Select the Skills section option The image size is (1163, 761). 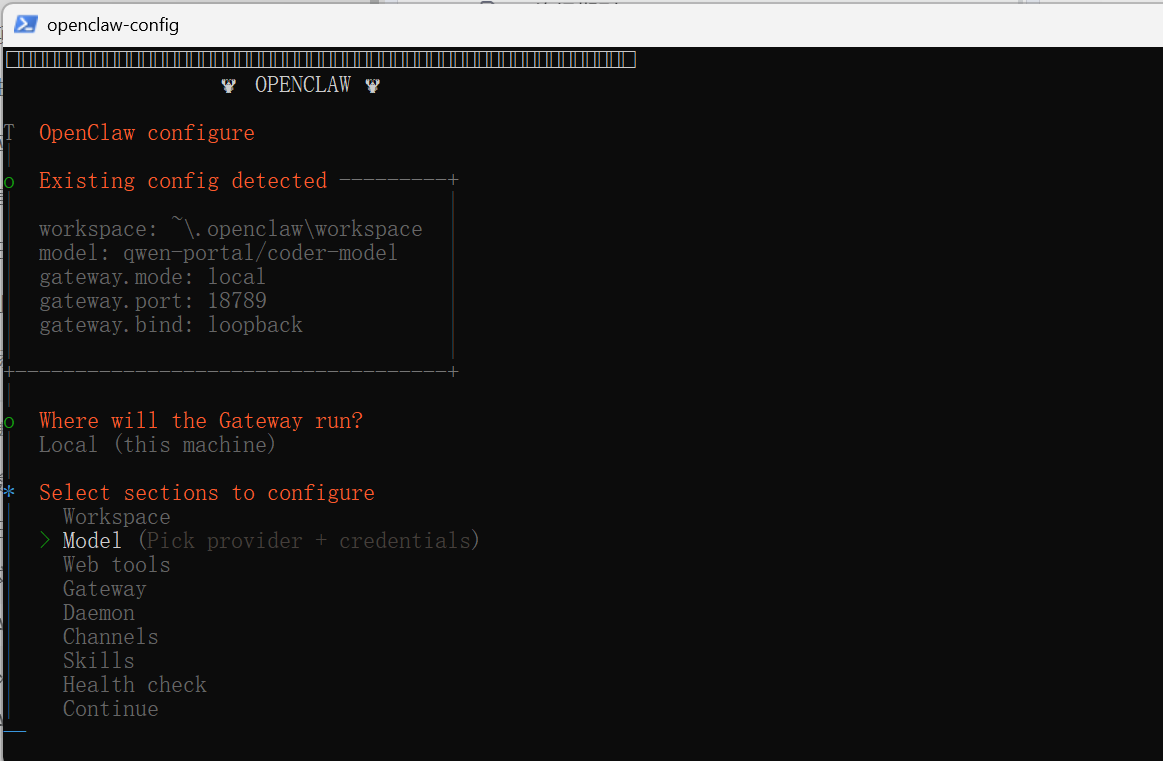[99, 661]
